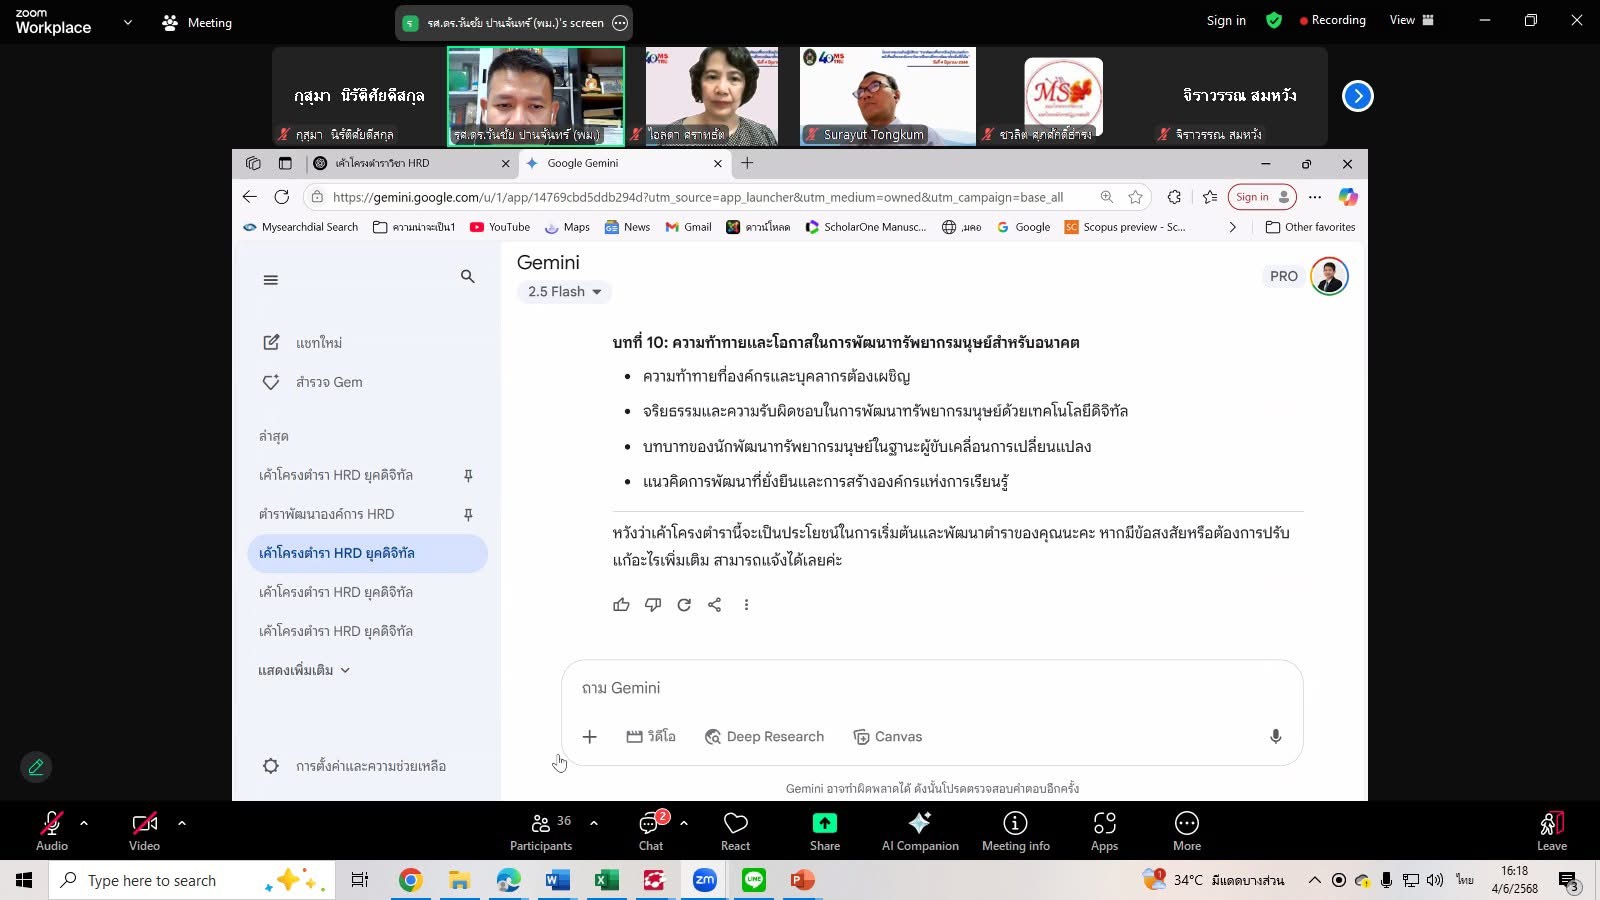Viewport: 1600px width, 900px height.
Task: Open the Zoom Participants panel
Action: tap(541, 831)
